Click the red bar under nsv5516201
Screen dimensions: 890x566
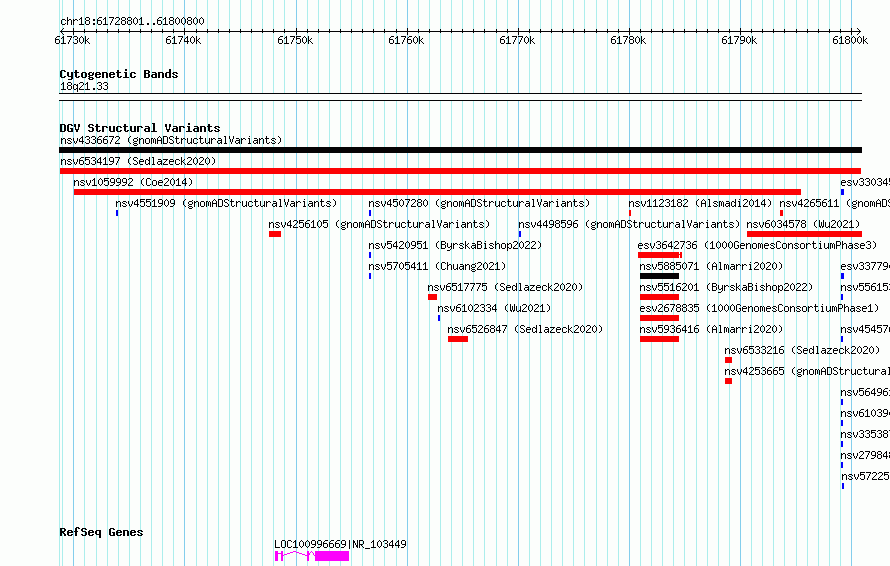[x=659, y=297]
